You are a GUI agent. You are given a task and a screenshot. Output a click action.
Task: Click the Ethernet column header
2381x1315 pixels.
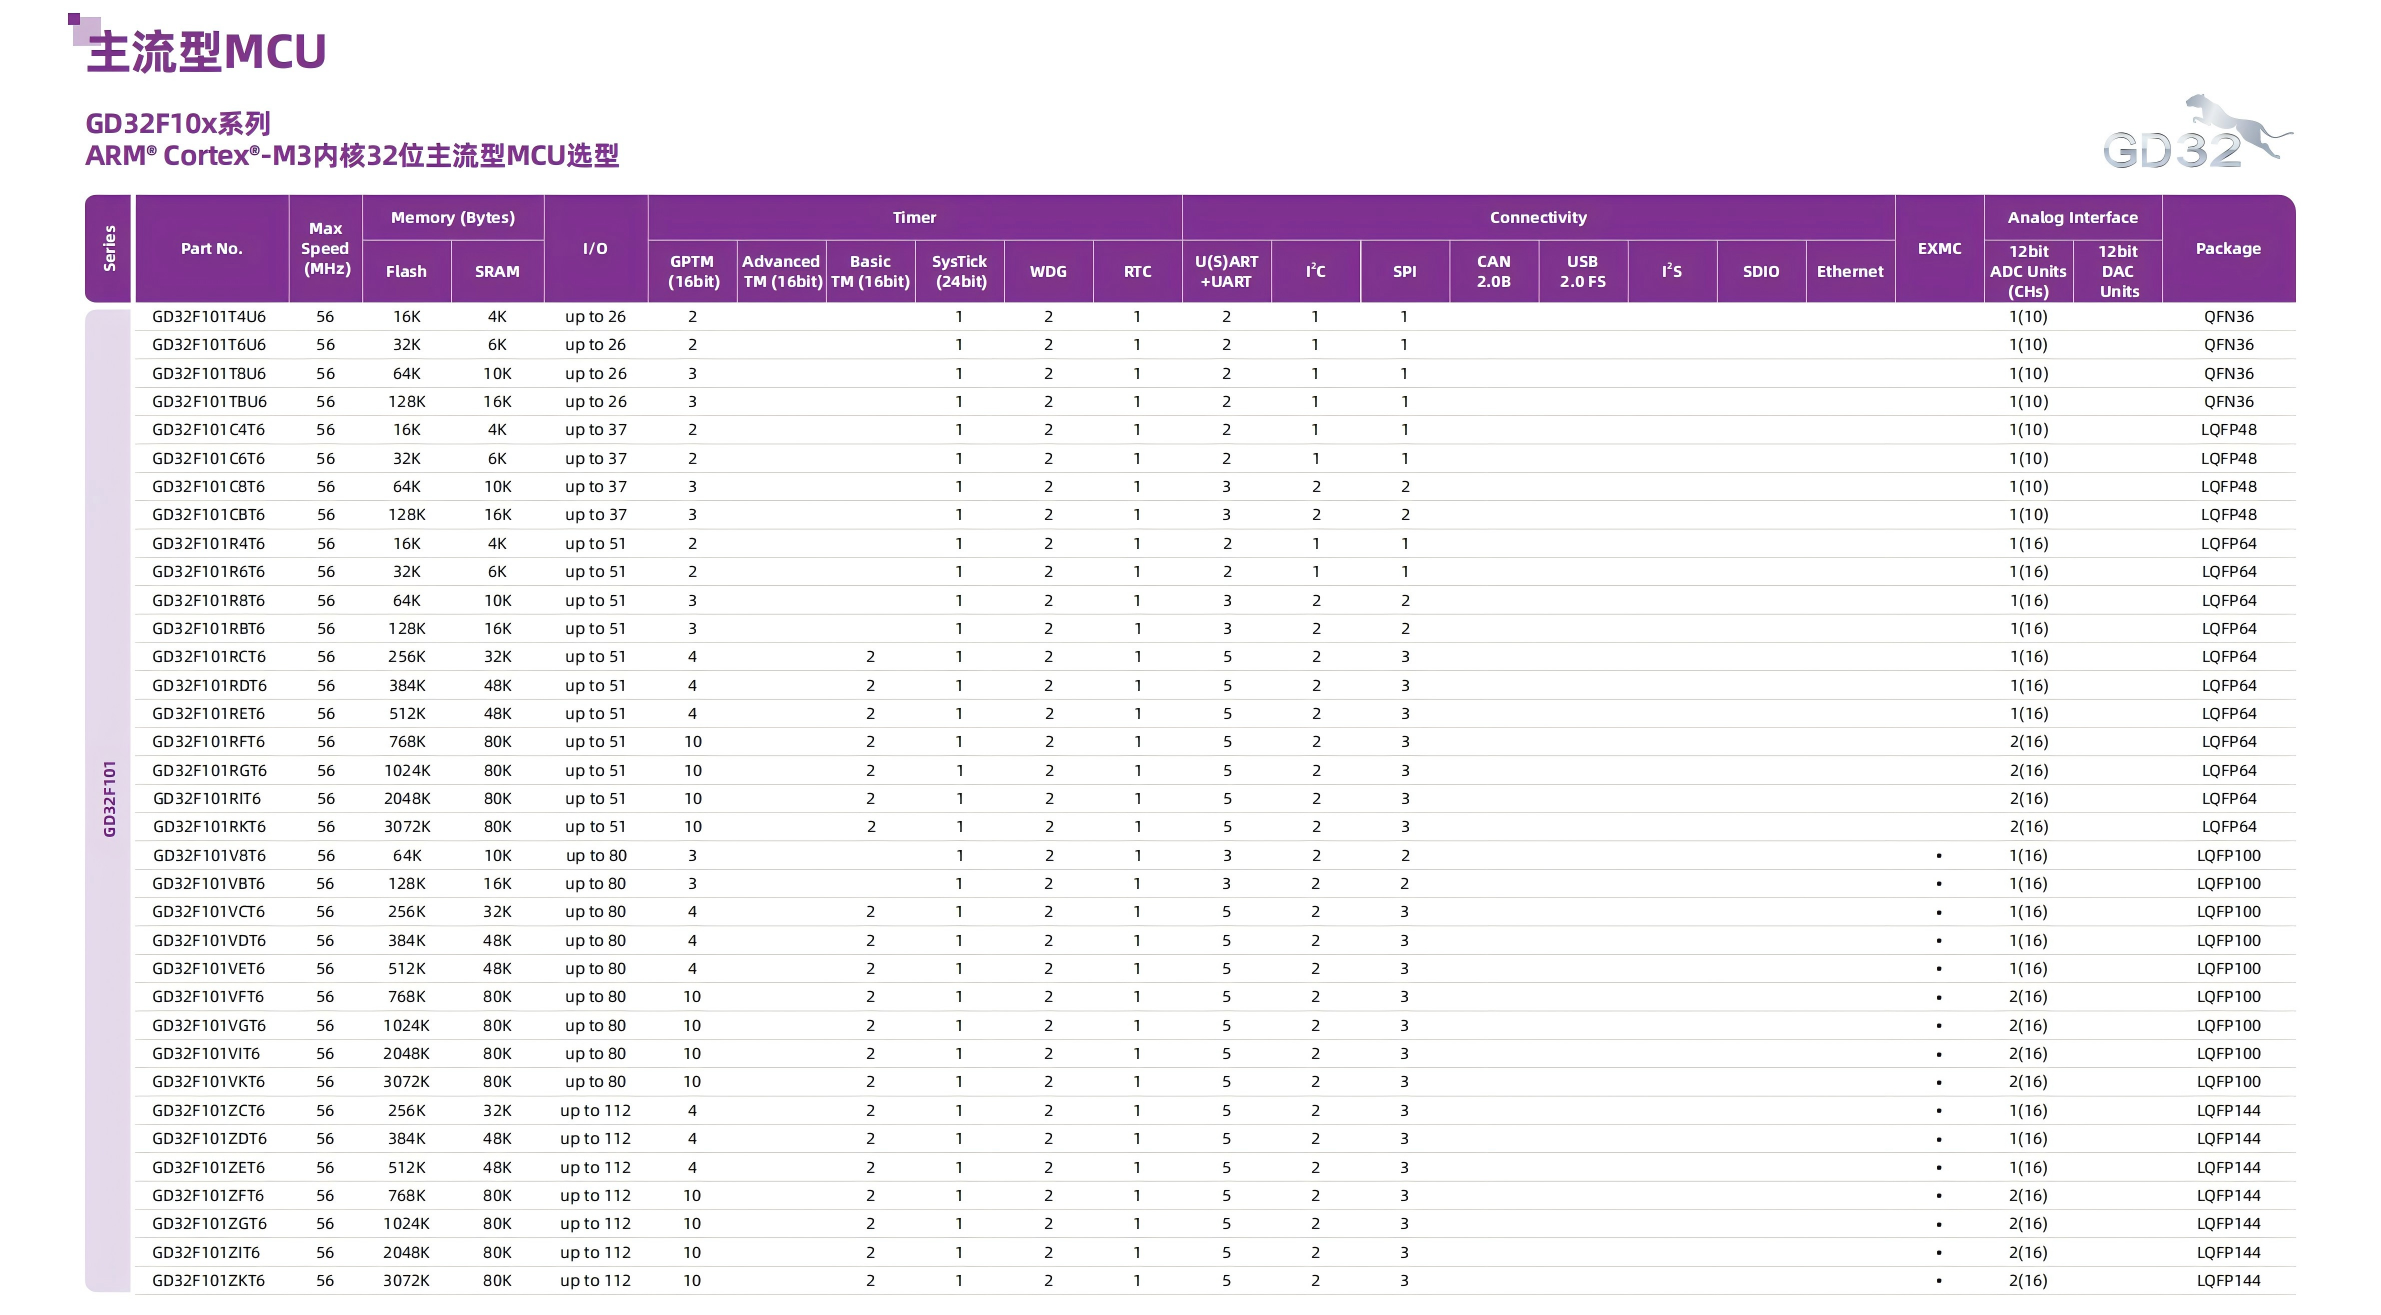click(1849, 271)
